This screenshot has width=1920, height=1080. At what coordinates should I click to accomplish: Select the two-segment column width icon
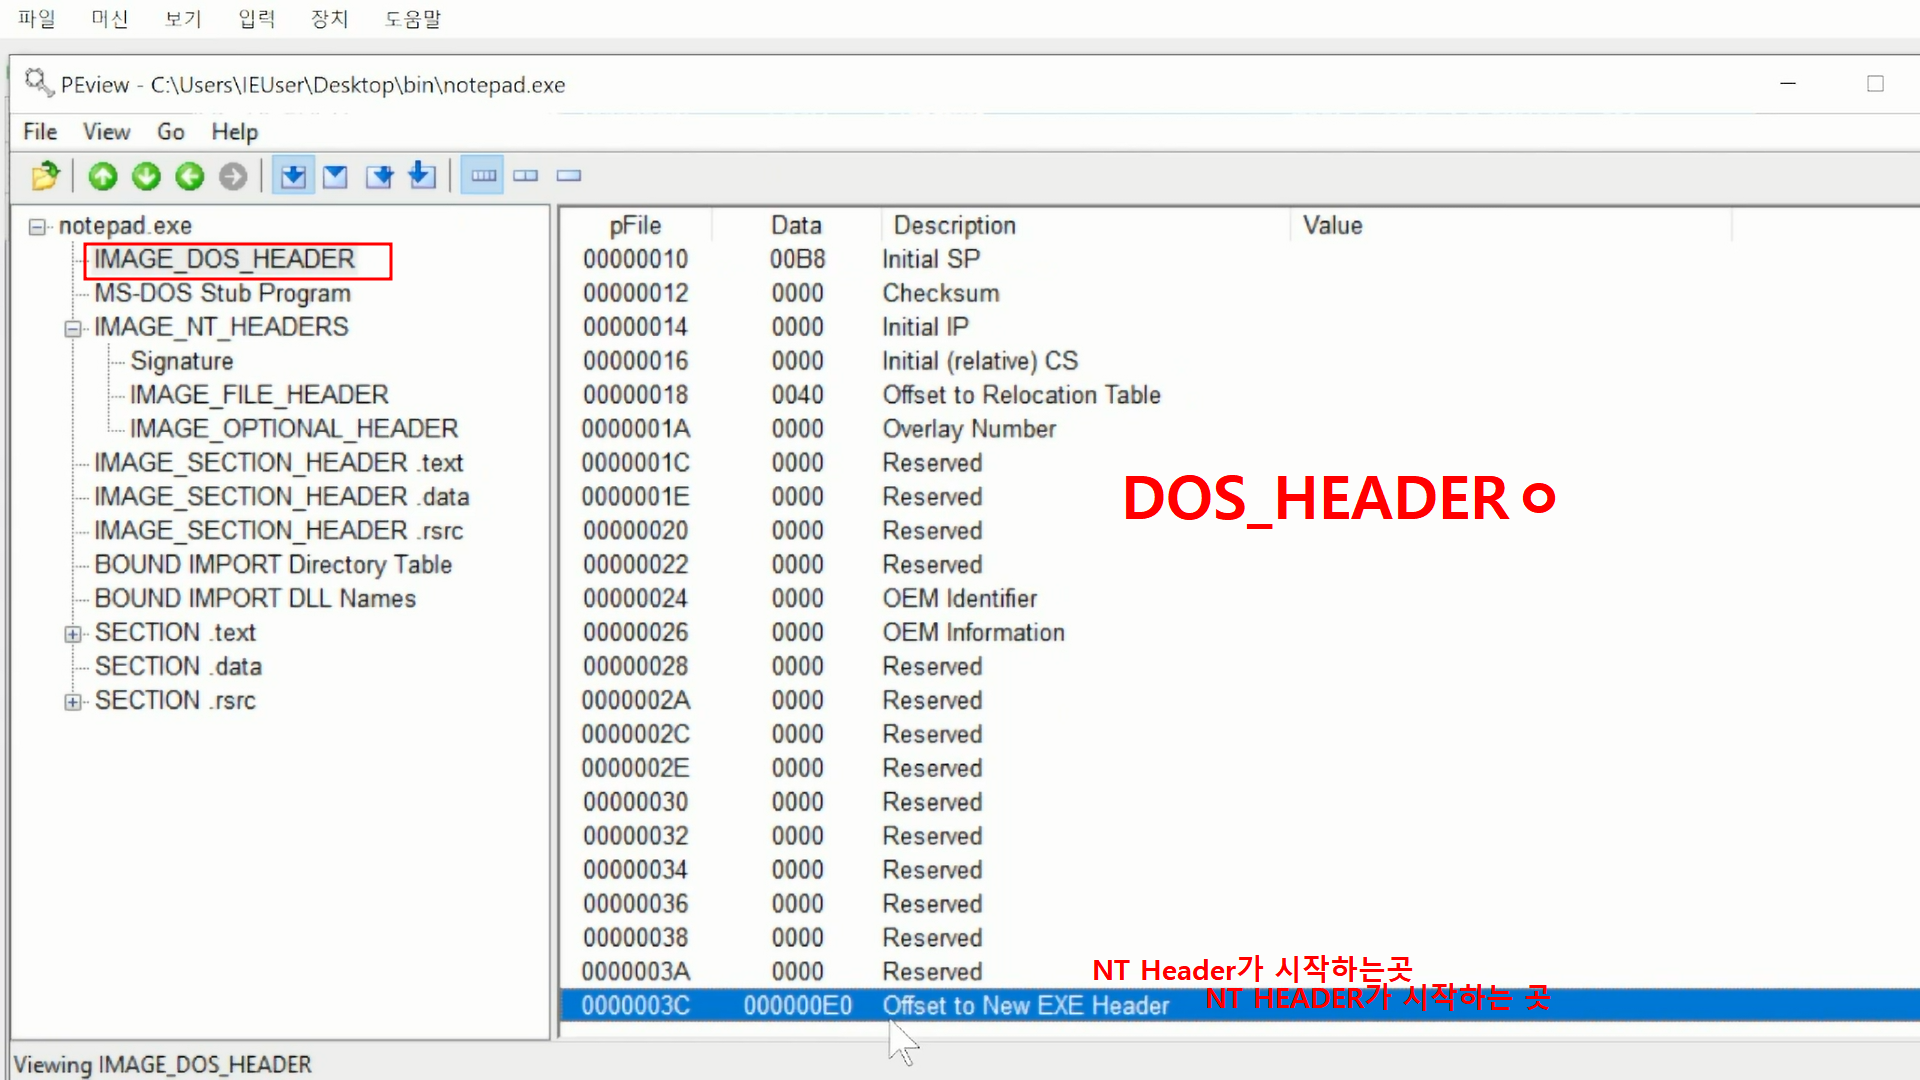pos(526,176)
